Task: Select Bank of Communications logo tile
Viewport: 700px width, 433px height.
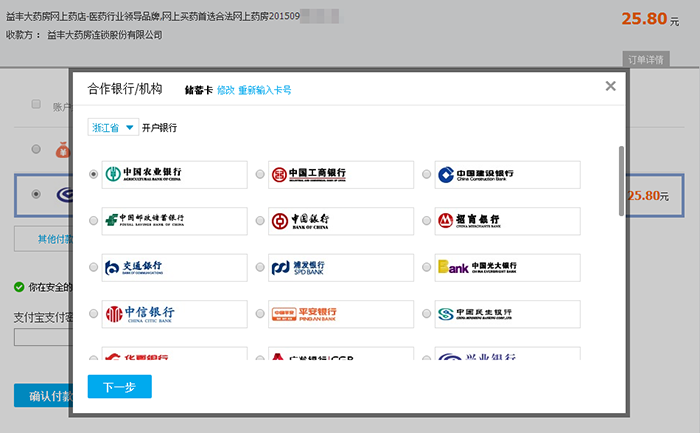Action: [x=175, y=267]
